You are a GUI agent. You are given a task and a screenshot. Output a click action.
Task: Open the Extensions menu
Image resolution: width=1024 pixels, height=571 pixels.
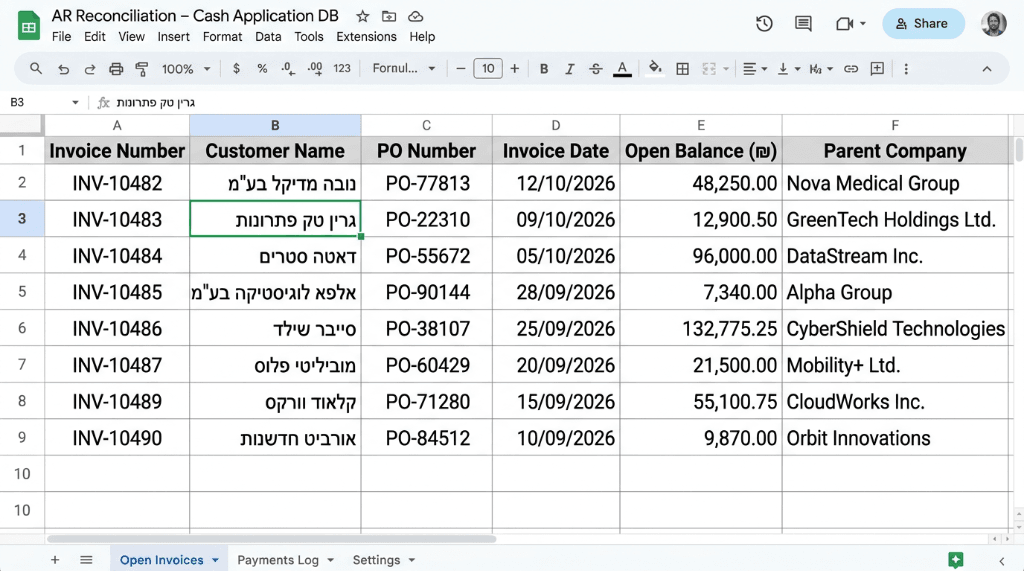(366, 37)
